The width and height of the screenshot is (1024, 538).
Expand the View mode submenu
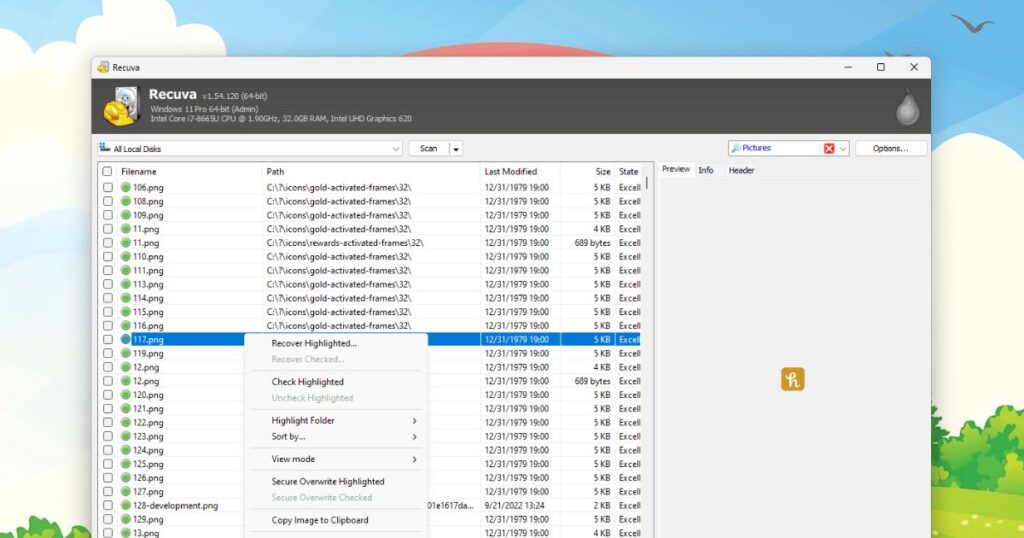(x=414, y=460)
